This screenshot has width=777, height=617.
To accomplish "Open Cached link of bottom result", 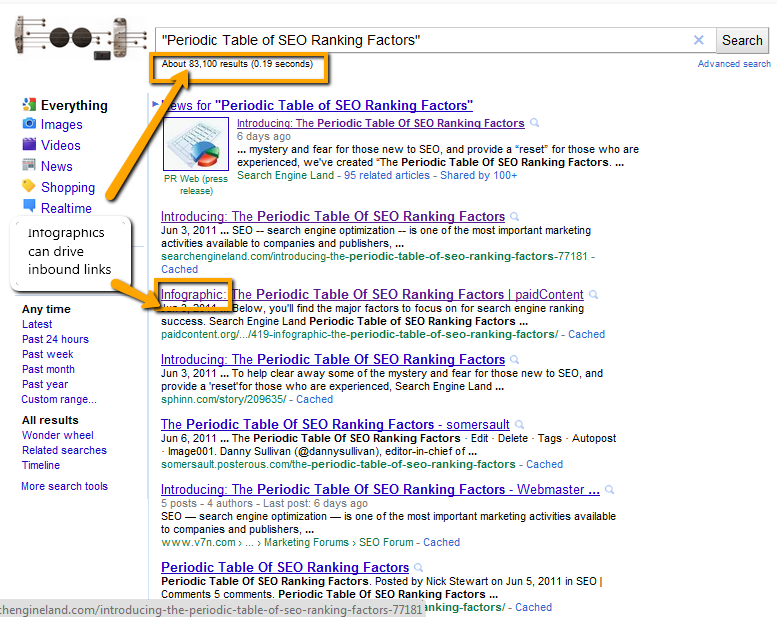I will coord(533,607).
